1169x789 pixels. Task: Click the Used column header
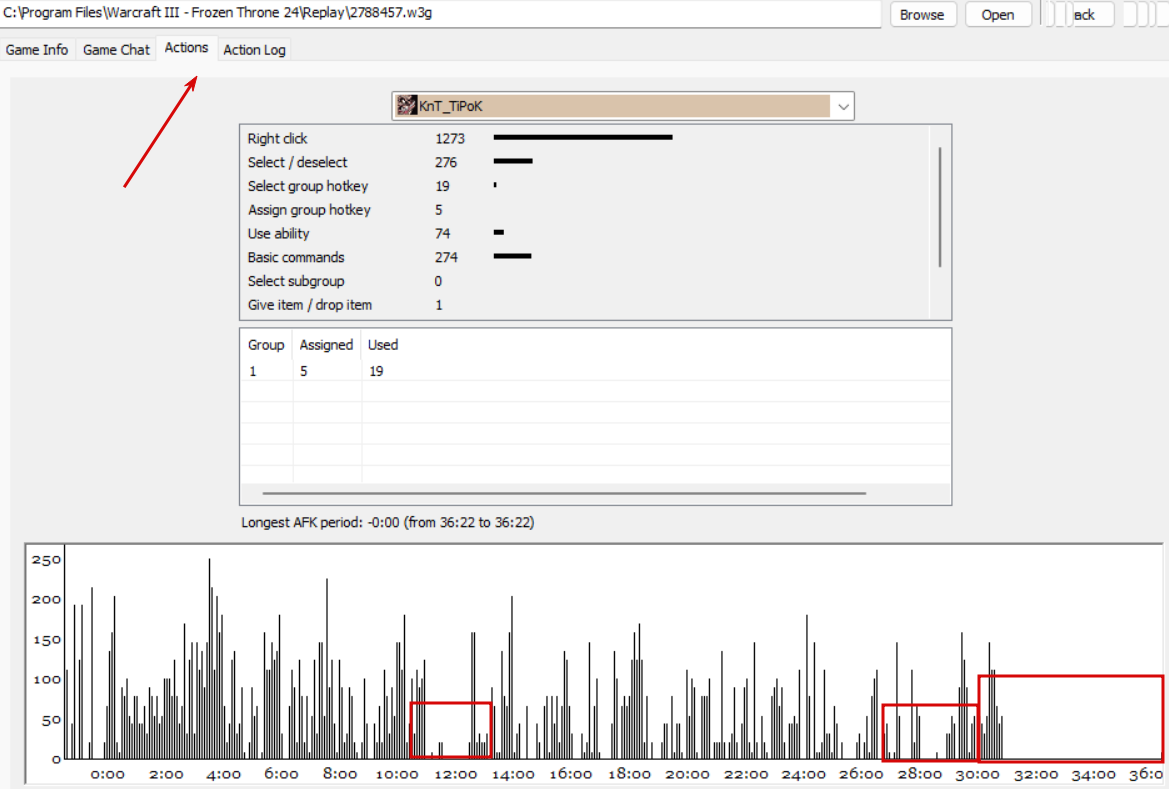point(383,345)
